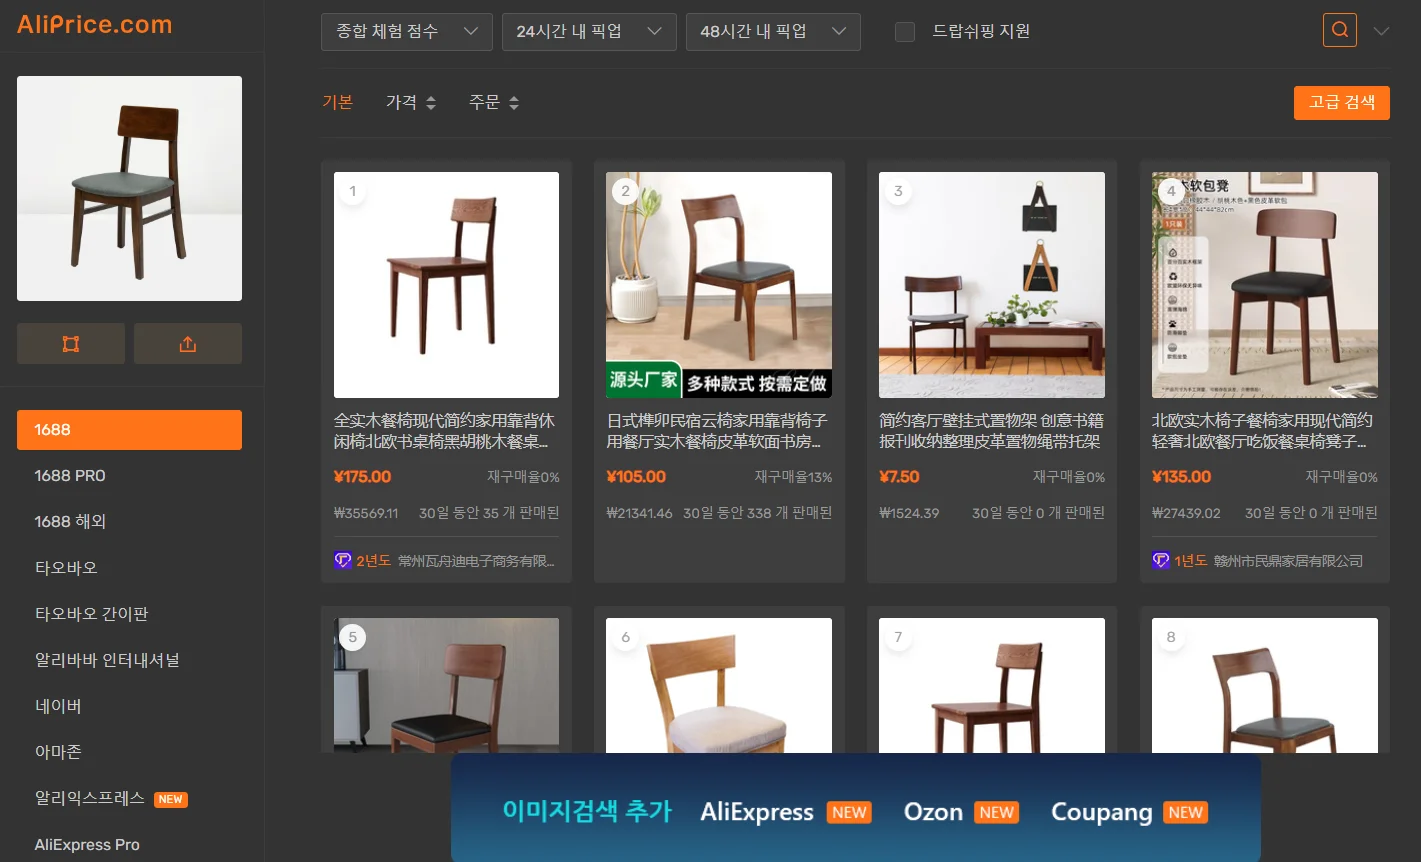Screen dimensions: 1421x862
Task: Click the ¥105.00 price
Action: coord(636,477)
